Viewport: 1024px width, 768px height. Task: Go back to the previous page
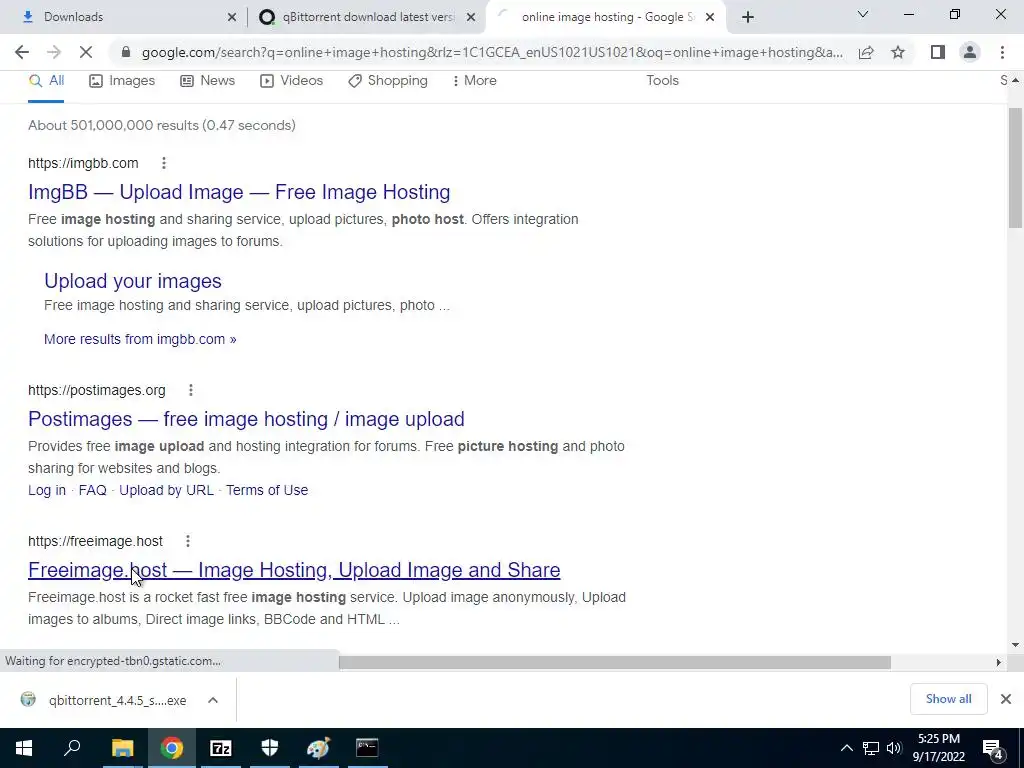tap(22, 52)
